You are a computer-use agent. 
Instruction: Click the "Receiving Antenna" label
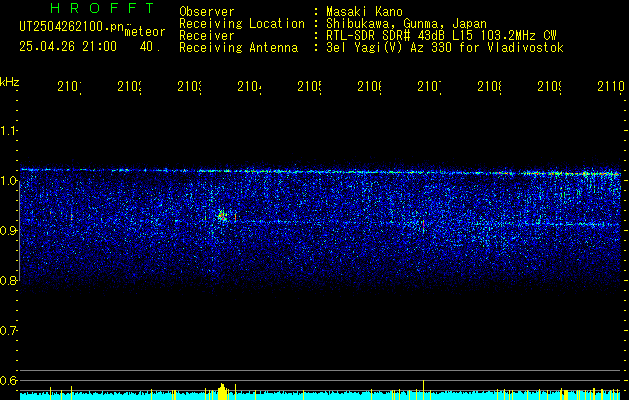point(238,48)
